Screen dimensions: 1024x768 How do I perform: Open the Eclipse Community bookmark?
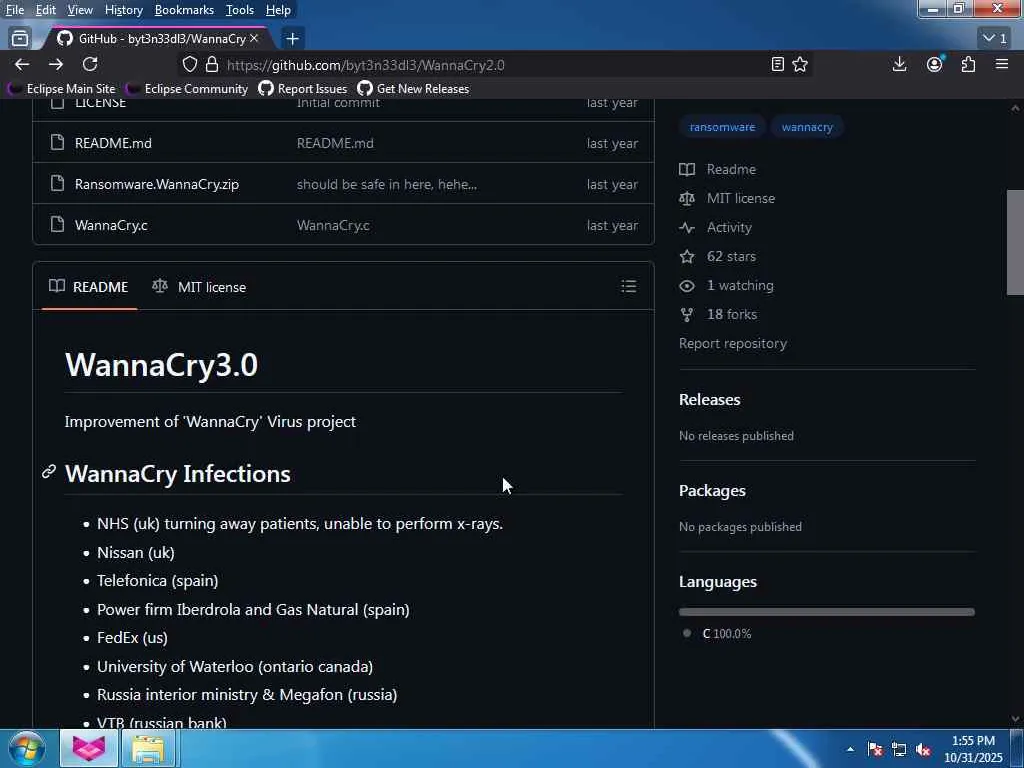[188, 88]
